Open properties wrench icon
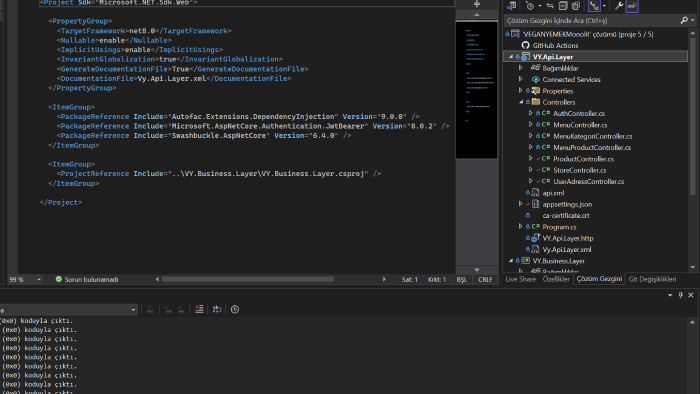 [619, 6]
